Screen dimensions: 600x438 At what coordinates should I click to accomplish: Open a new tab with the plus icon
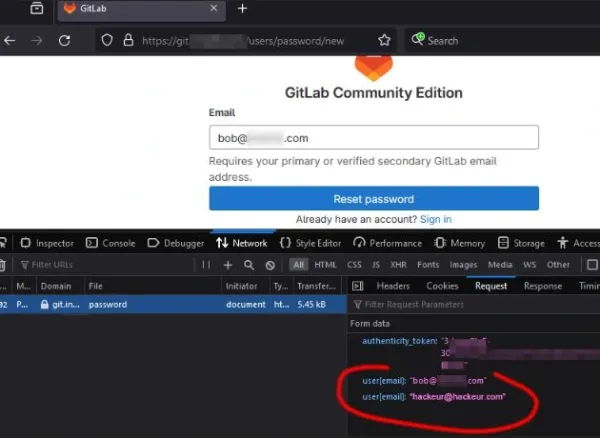pyautogui.click(x=242, y=8)
